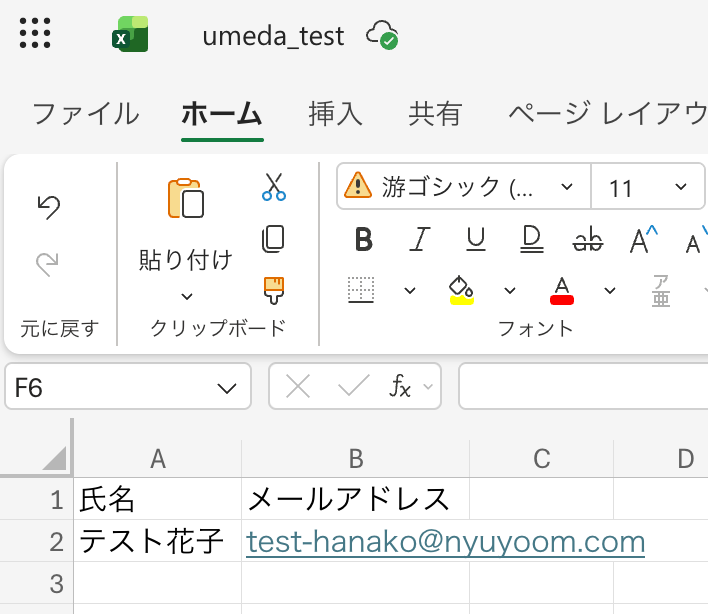Click the Cut scissors icon
This screenshot has height=614, width=708.
click(273, 186)
